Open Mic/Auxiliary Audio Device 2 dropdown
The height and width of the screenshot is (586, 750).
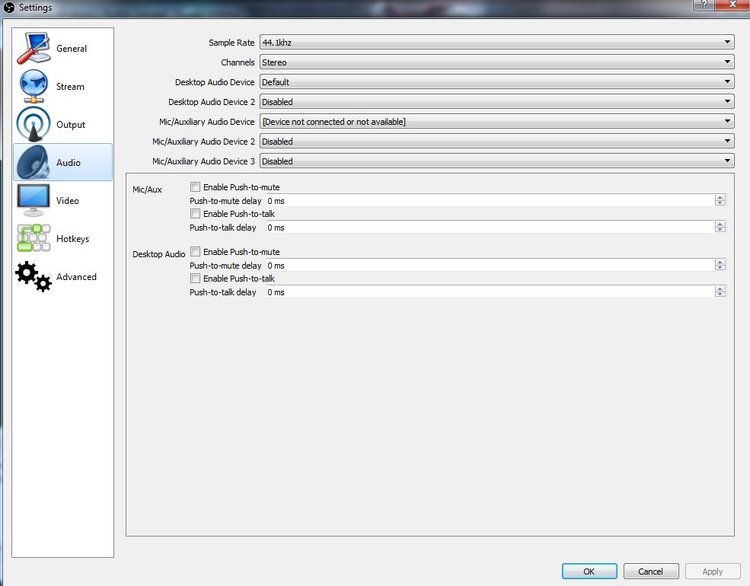pos(496,141)
